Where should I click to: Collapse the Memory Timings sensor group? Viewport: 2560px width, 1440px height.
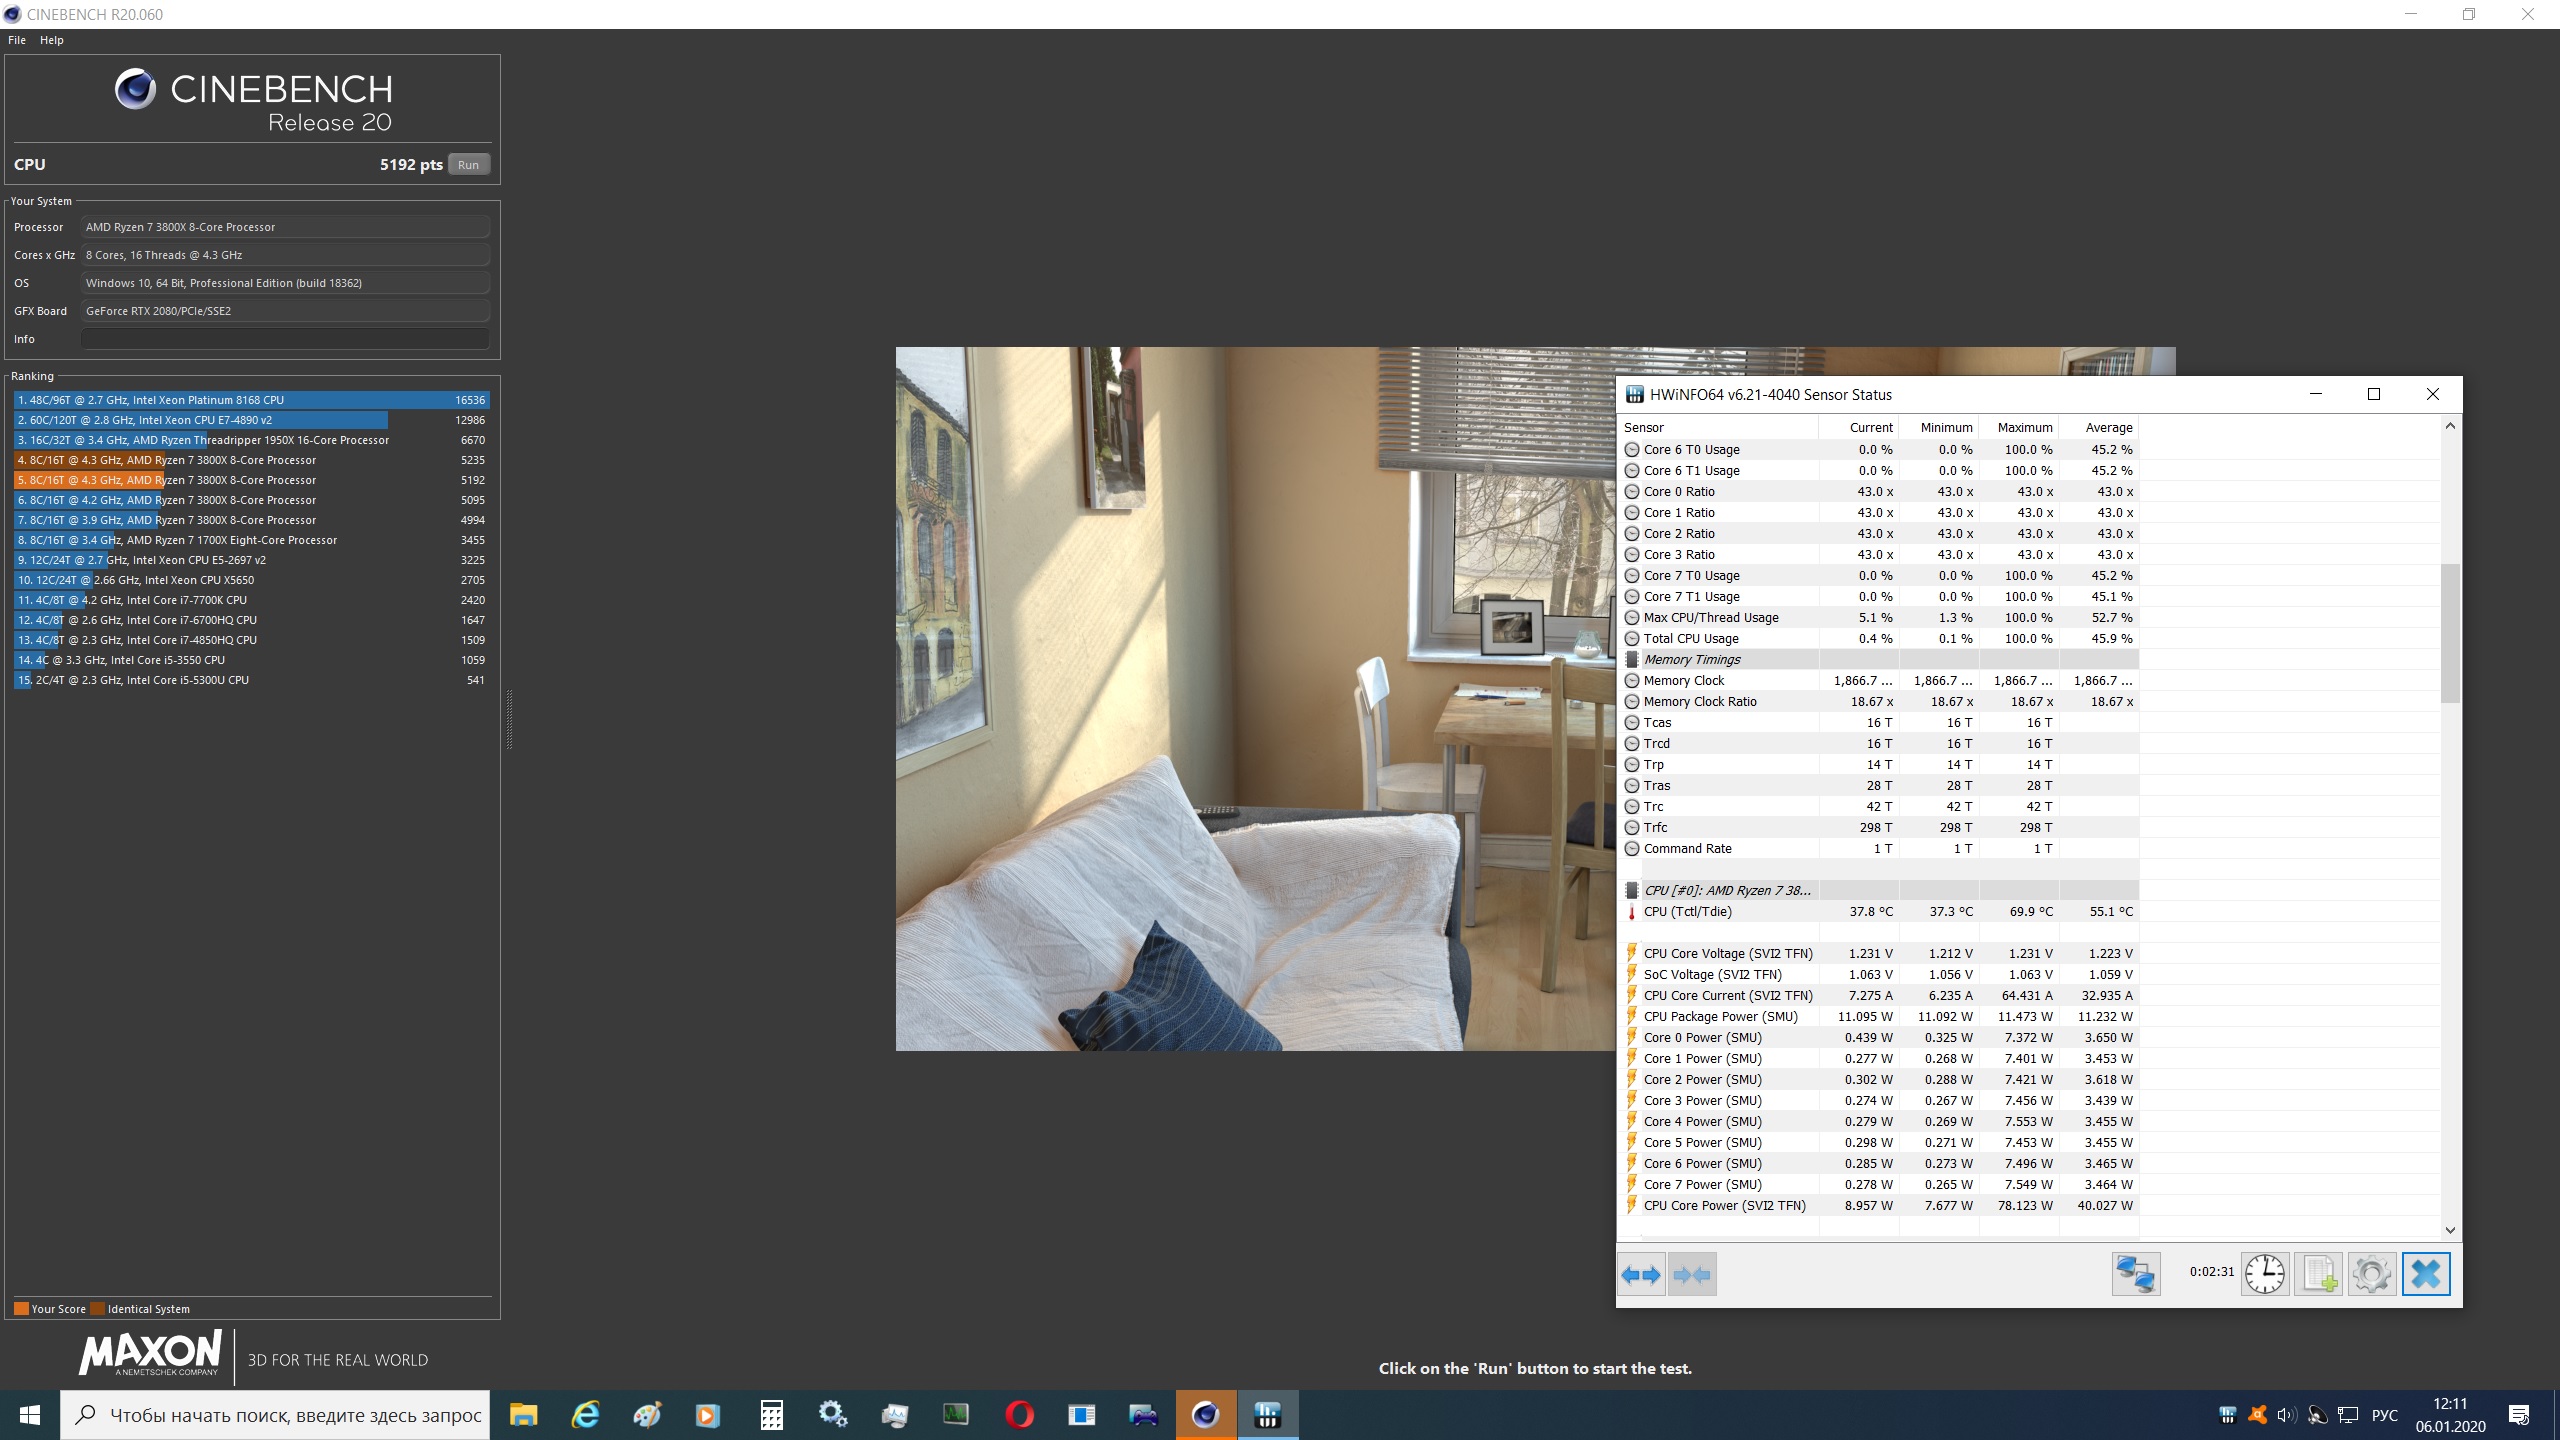(x=1692, y=660)
